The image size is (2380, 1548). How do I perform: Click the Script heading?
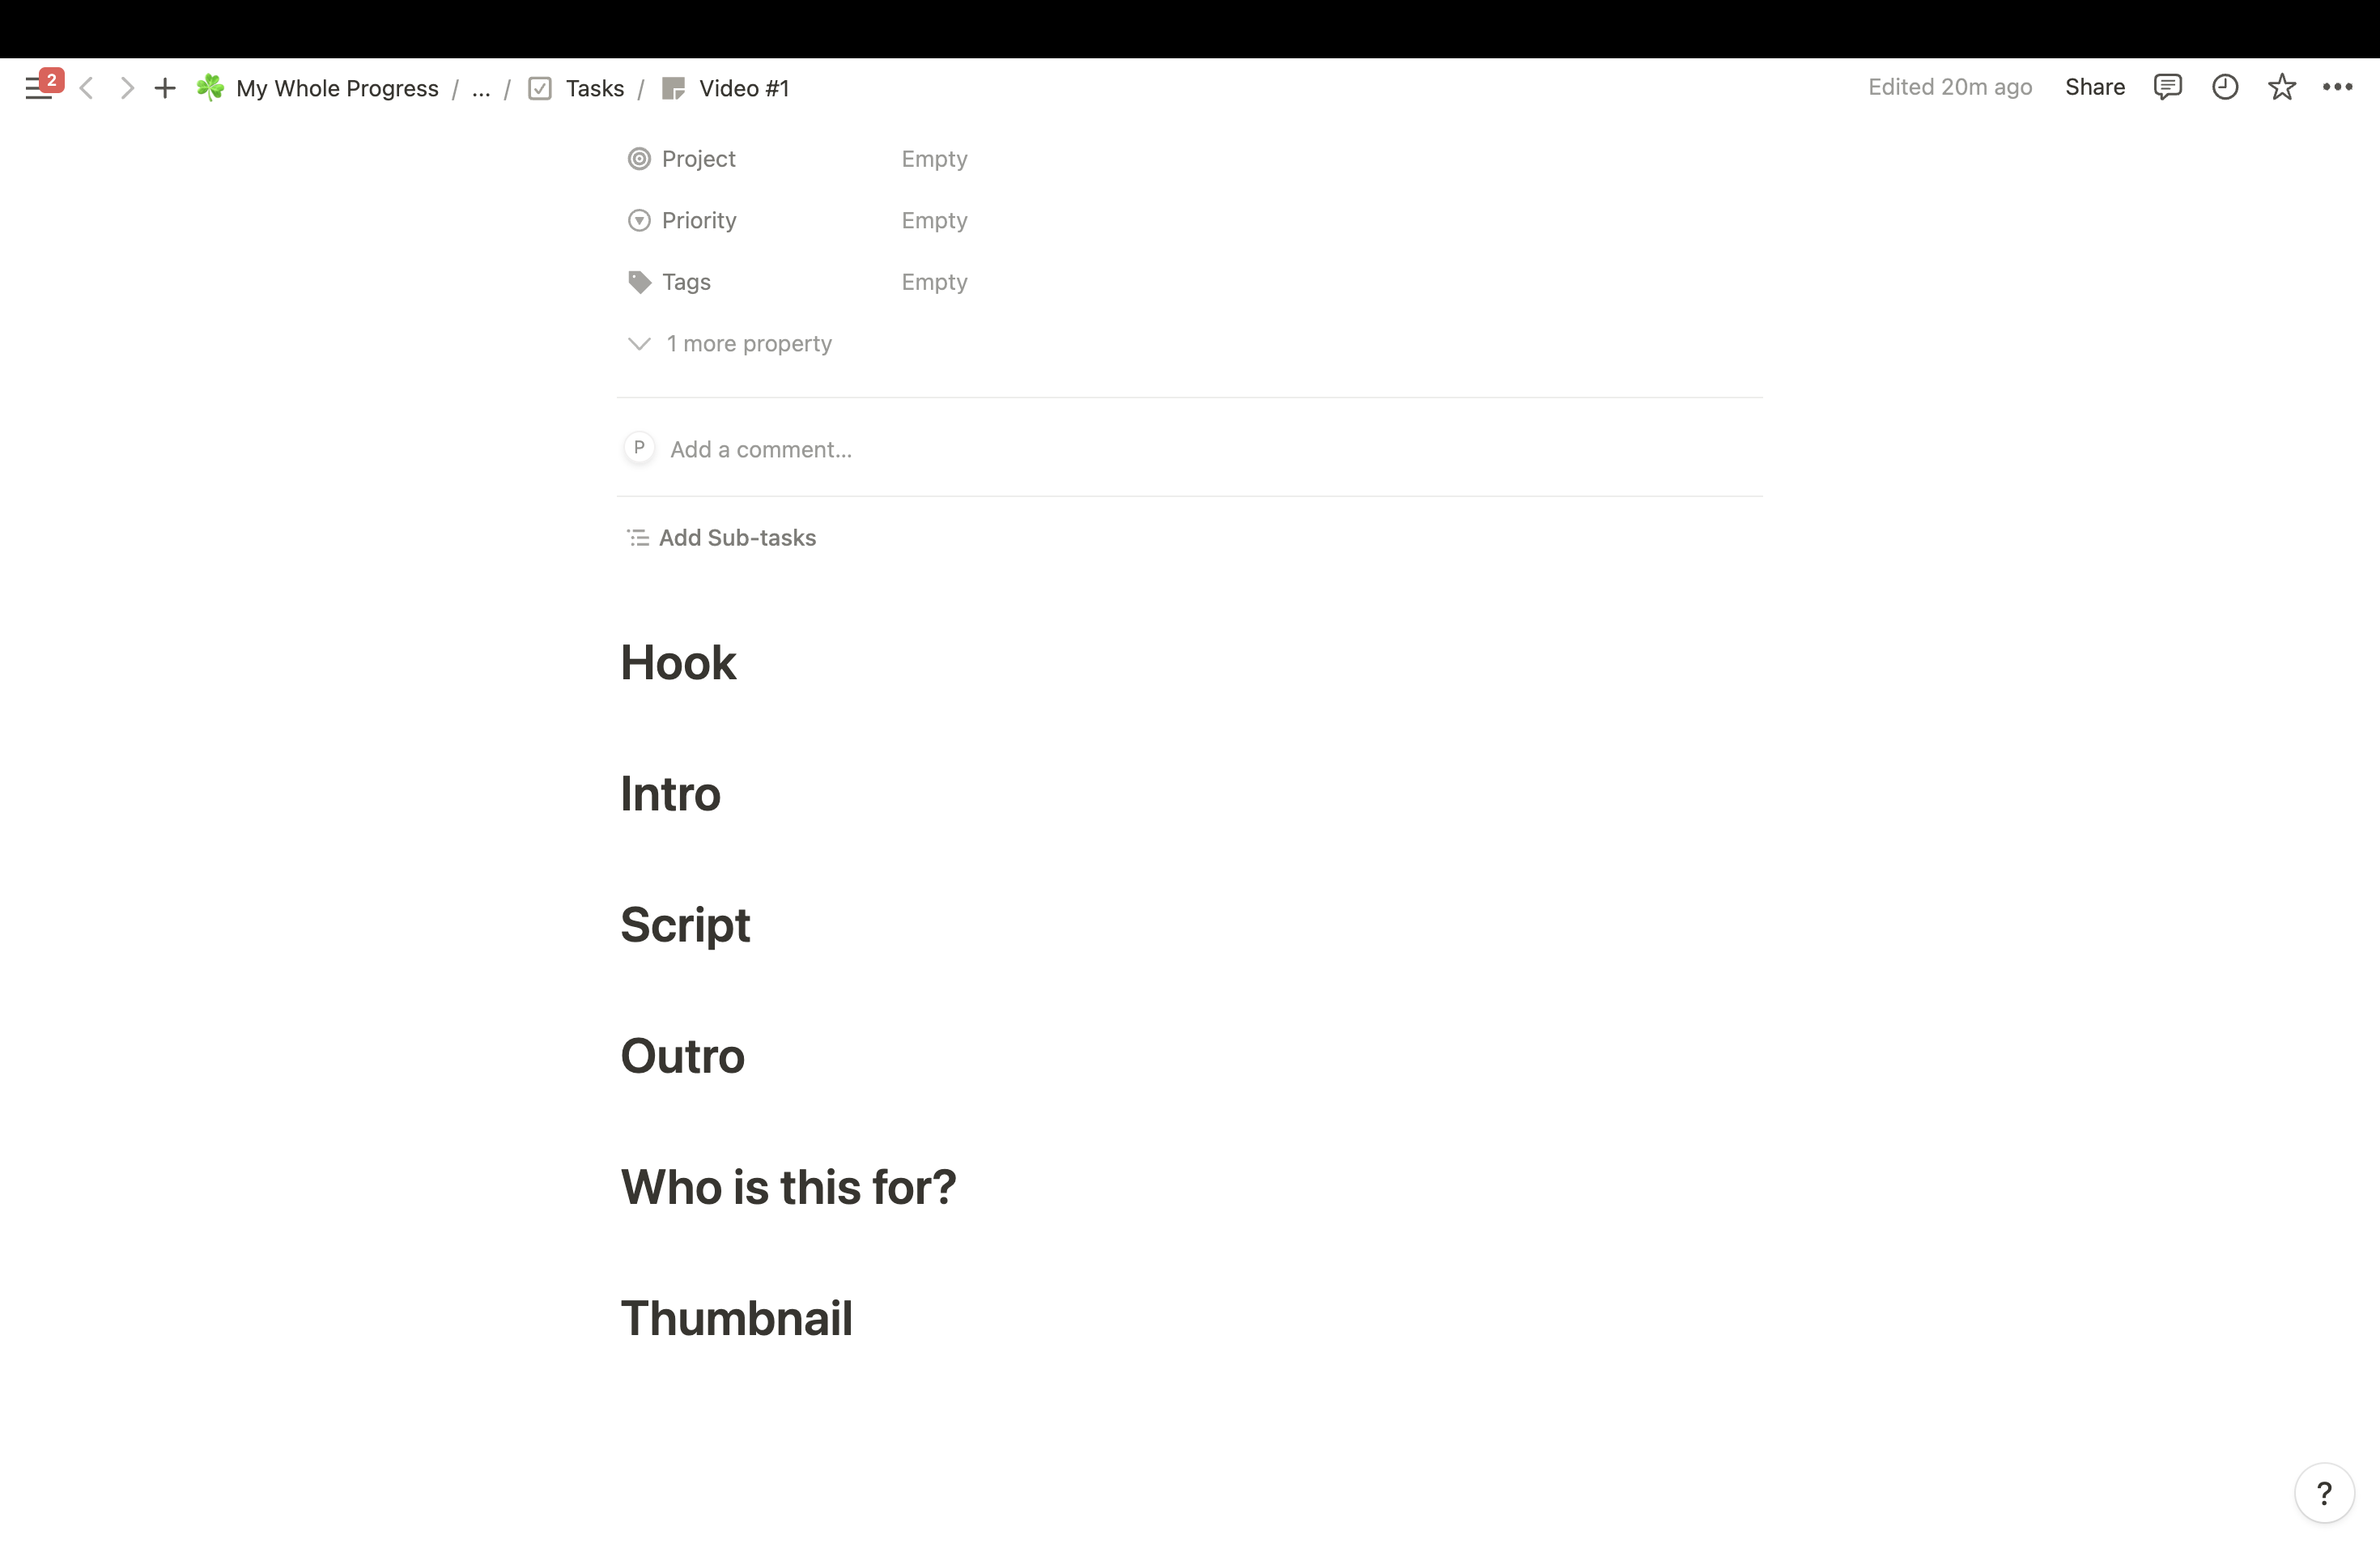[685, 925]
